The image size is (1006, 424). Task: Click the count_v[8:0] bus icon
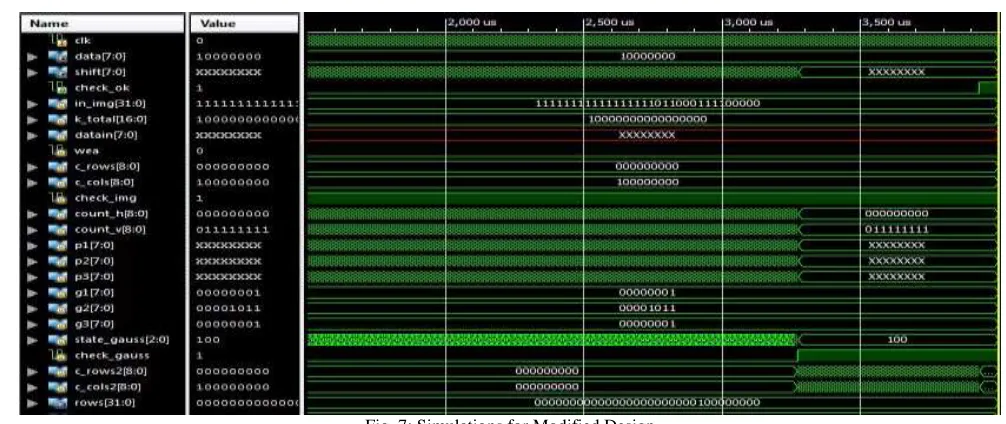[56, 229]
